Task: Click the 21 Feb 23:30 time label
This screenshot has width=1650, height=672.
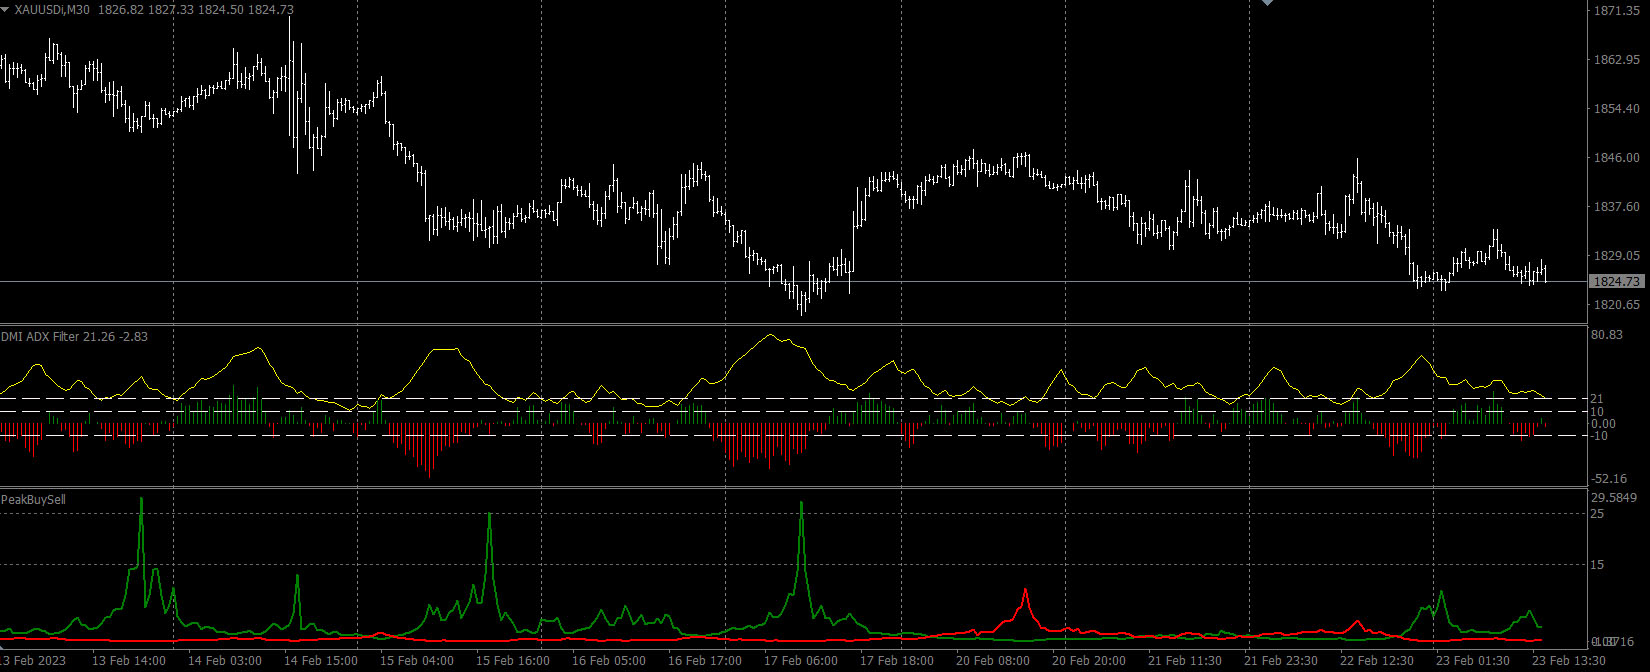Action: click(x=1281, y=661)
